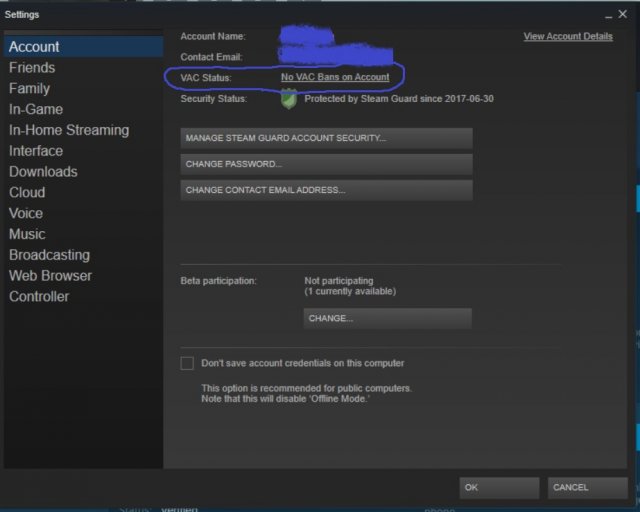Enable Don't save account credentials checkbox
The width and height of the screenshot is (640, 512).
click(x=187, y=363)
